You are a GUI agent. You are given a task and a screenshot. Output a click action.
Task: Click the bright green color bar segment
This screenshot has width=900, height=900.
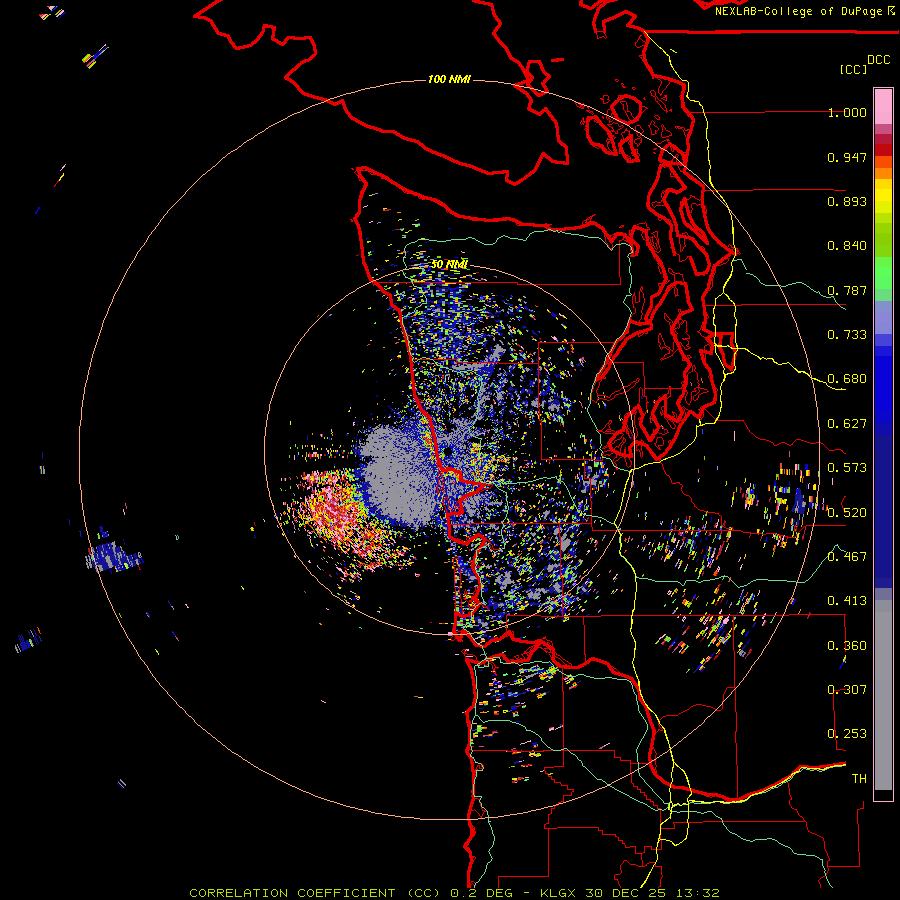point(883,273)
